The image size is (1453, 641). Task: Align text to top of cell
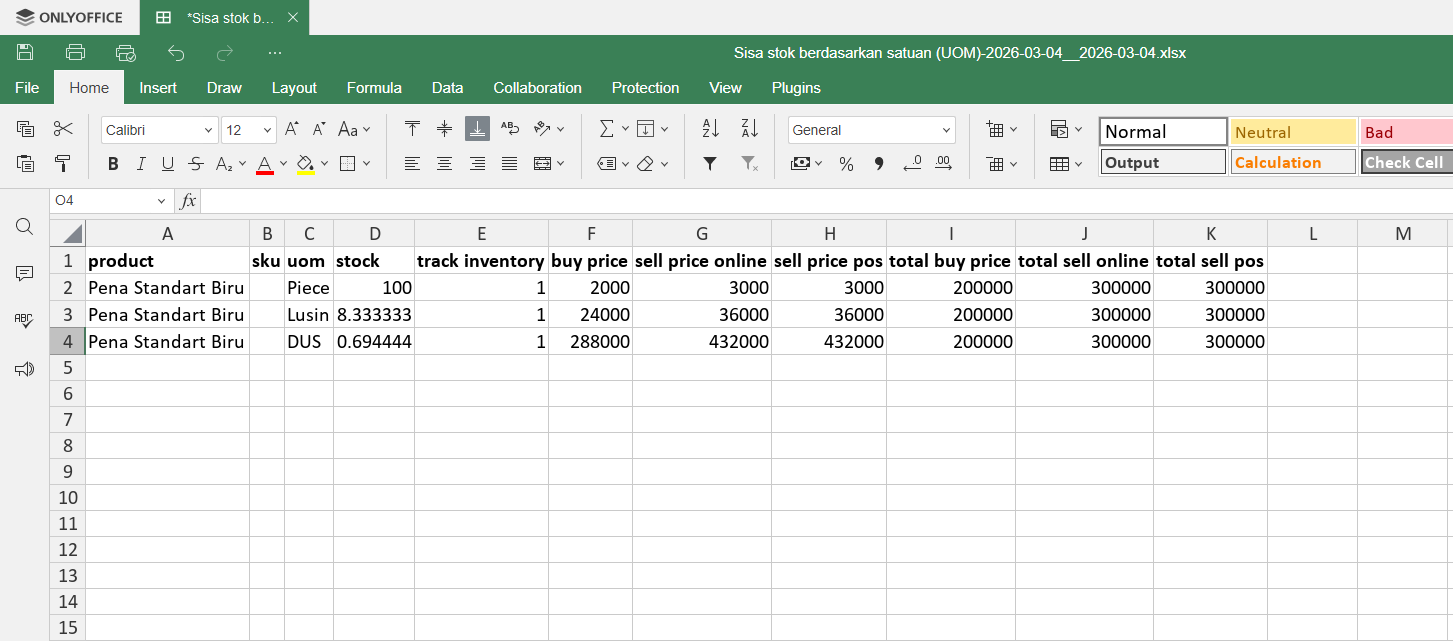(x=412, y=129)
